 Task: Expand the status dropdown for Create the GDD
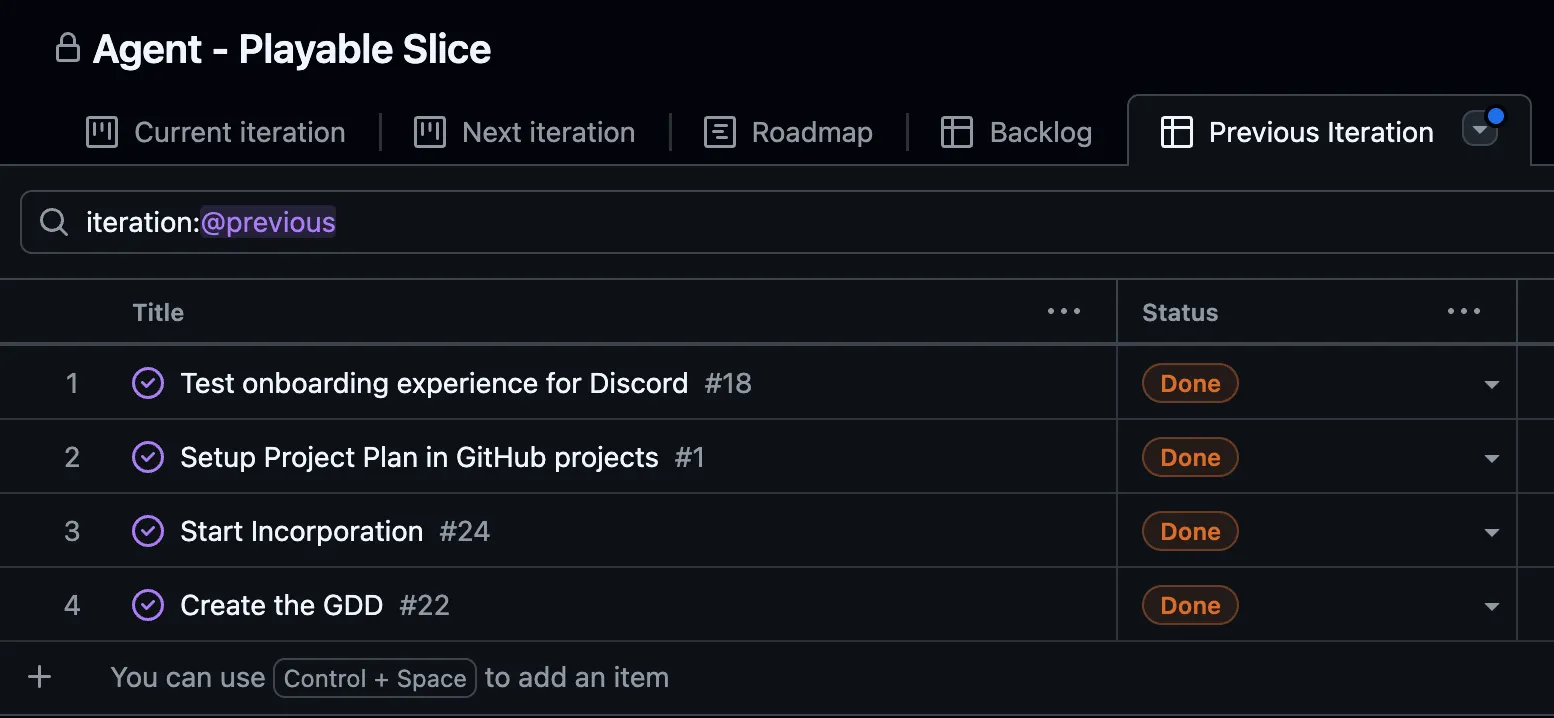(1491, 605)
